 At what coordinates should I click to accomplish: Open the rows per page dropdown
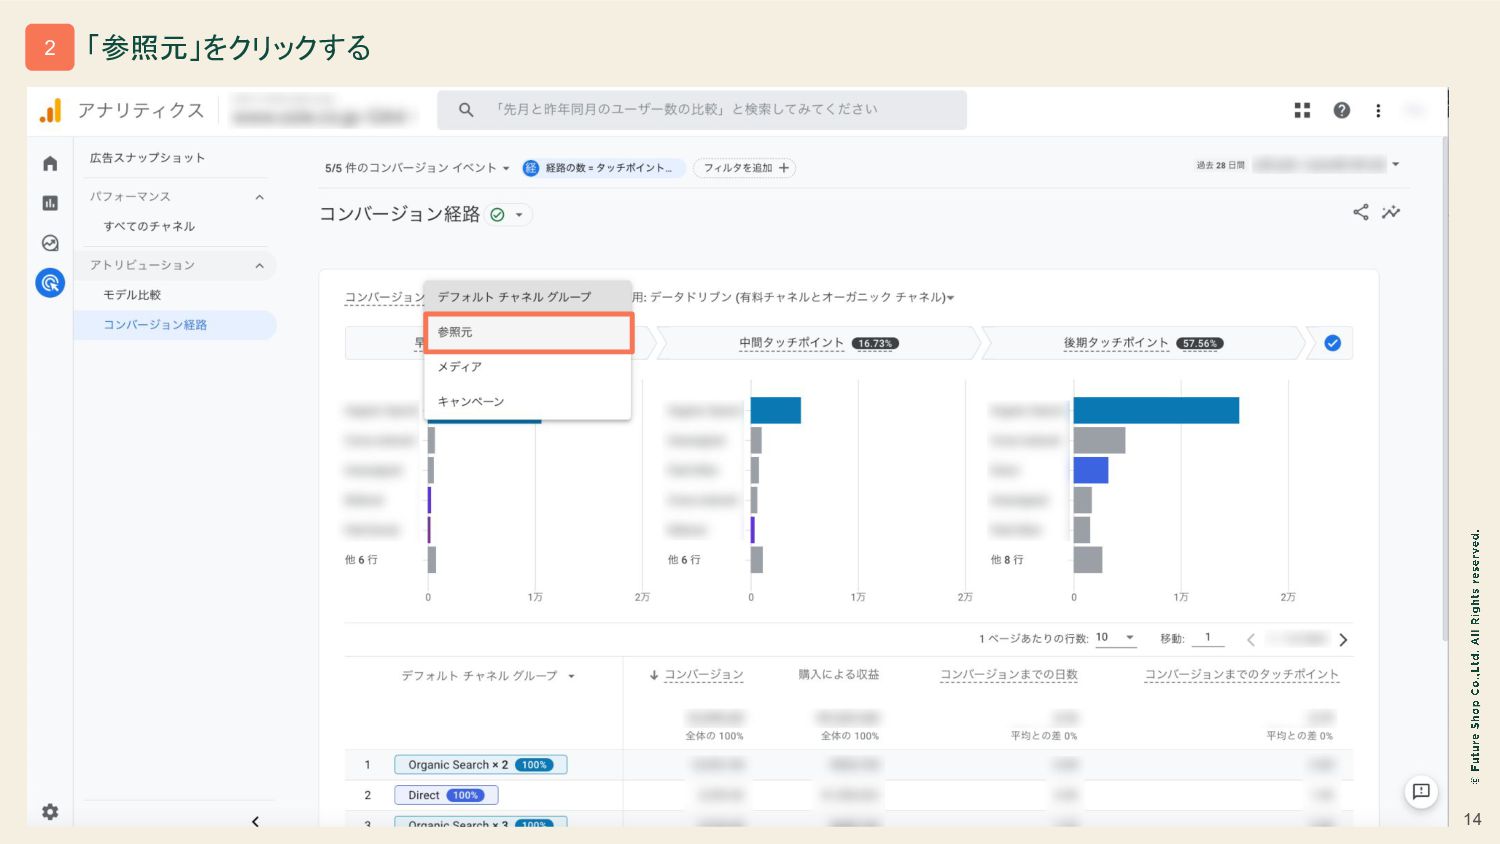click(x=1116, y=638)
